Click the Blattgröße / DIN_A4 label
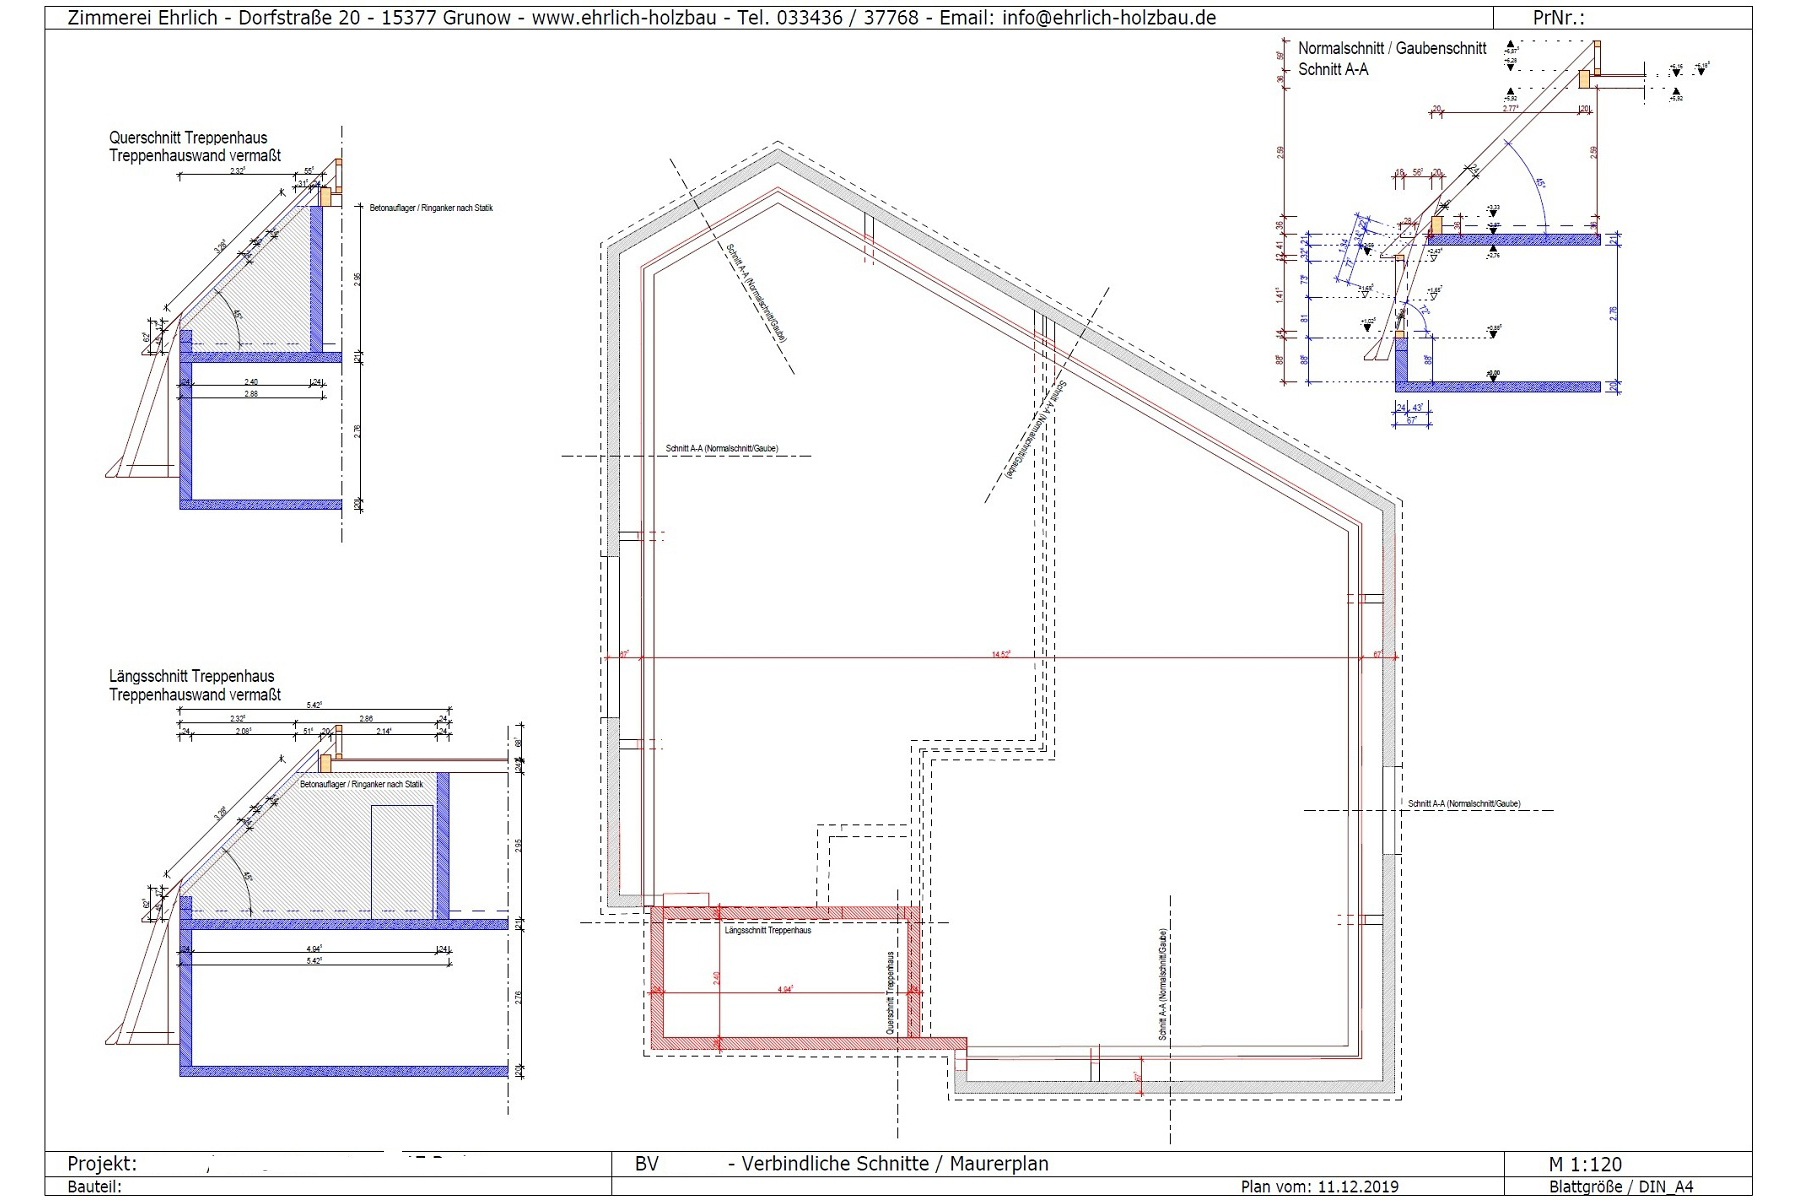This screenshot has width=1800, height=1200. (1621, 1187)
